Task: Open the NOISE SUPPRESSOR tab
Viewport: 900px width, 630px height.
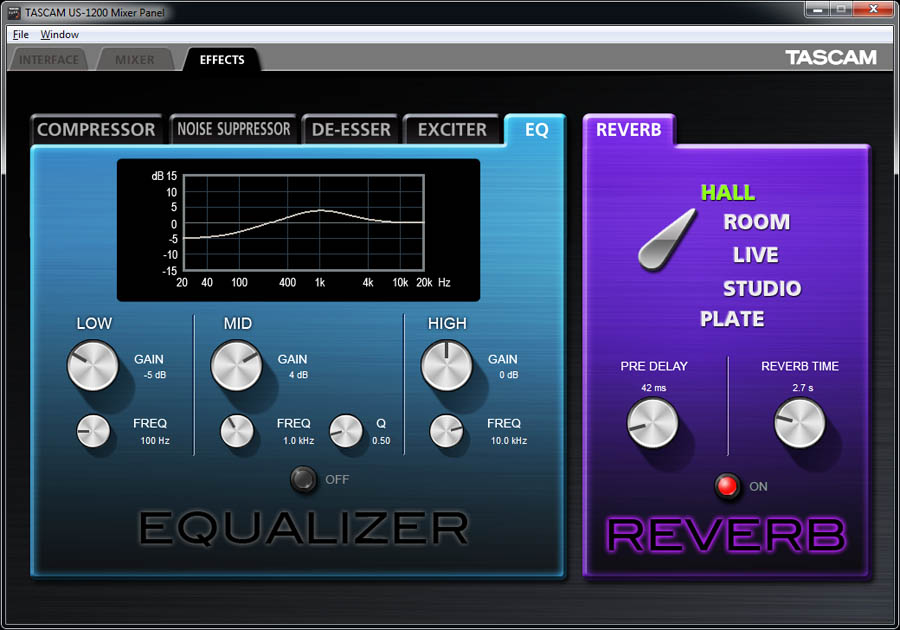Action: click(233, 130)
